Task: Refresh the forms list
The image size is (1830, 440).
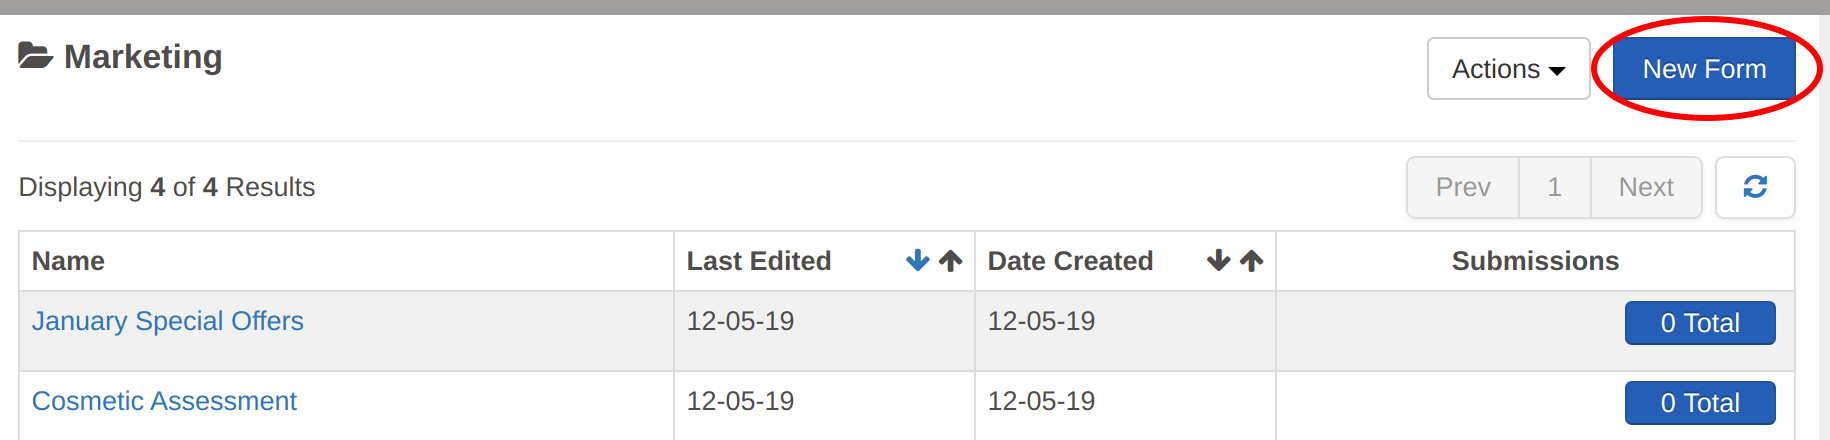Action: tap(1755, 187)
